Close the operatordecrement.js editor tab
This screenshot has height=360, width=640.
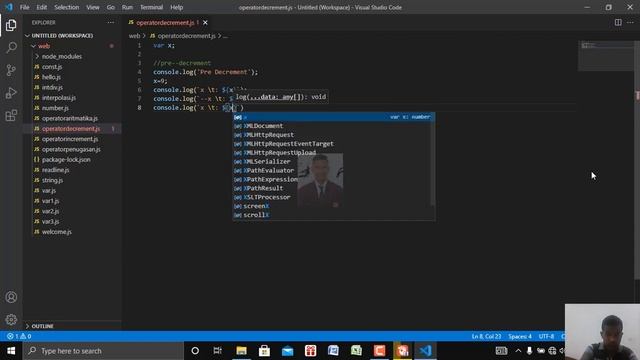(205, 22)
